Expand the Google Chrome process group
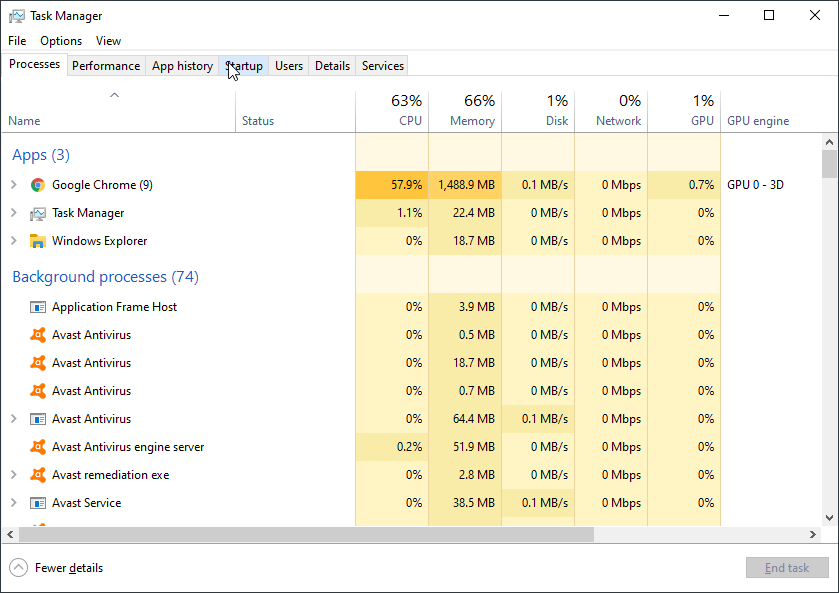 (14, 185)
